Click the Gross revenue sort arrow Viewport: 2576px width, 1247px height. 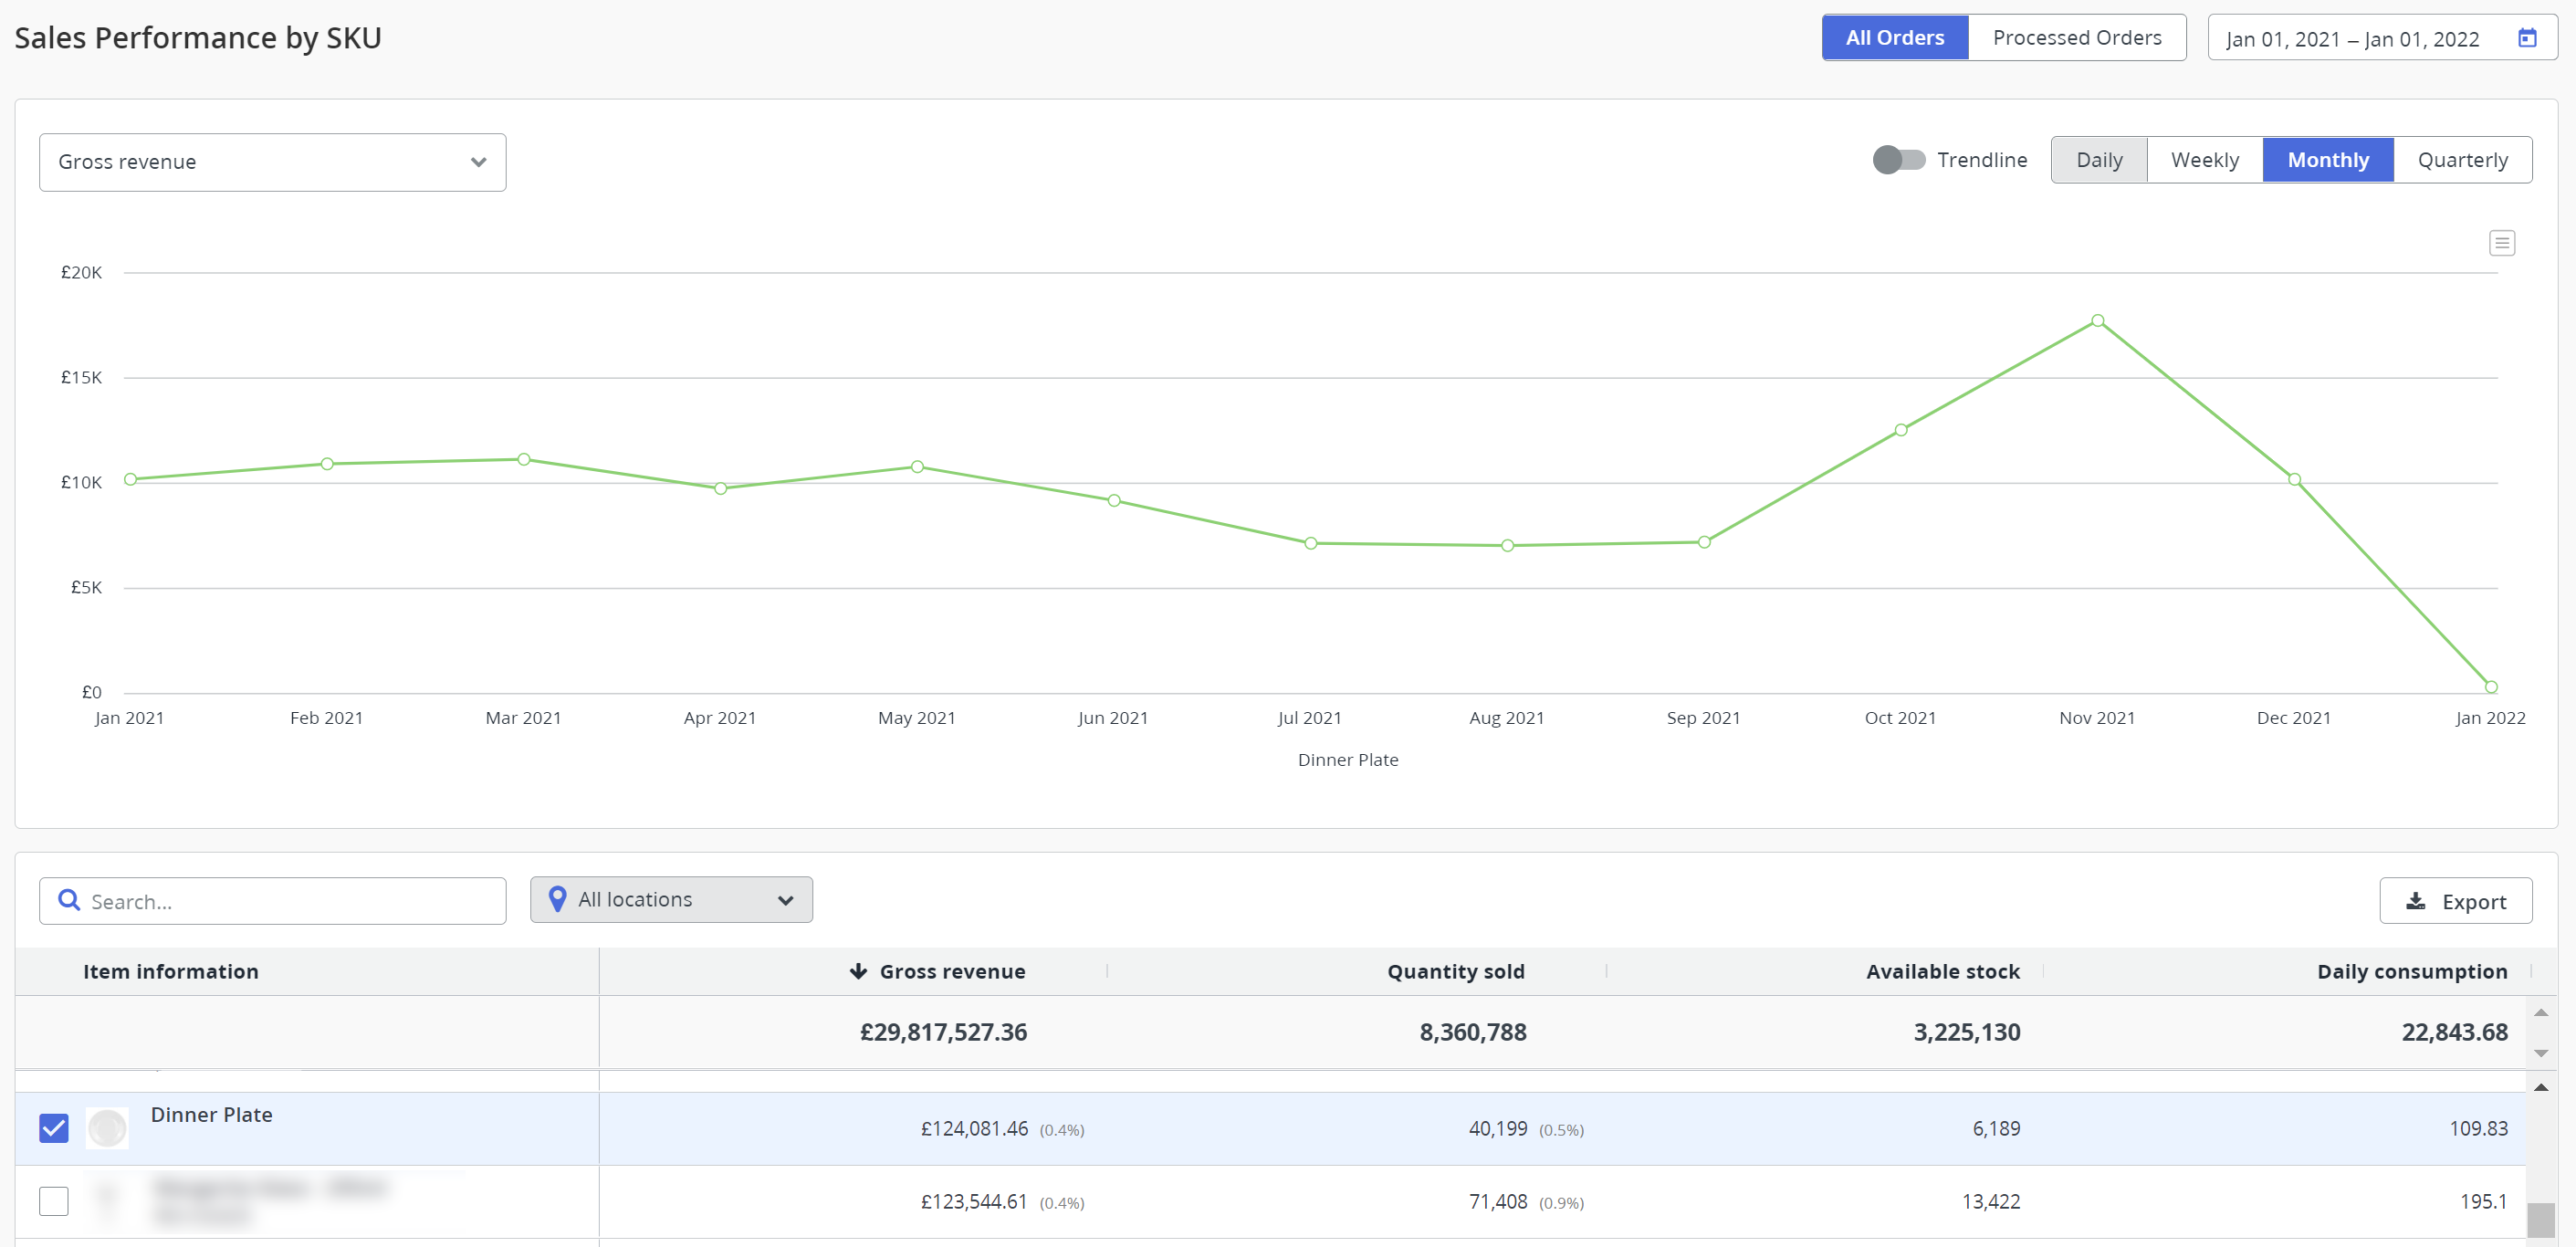858,971
